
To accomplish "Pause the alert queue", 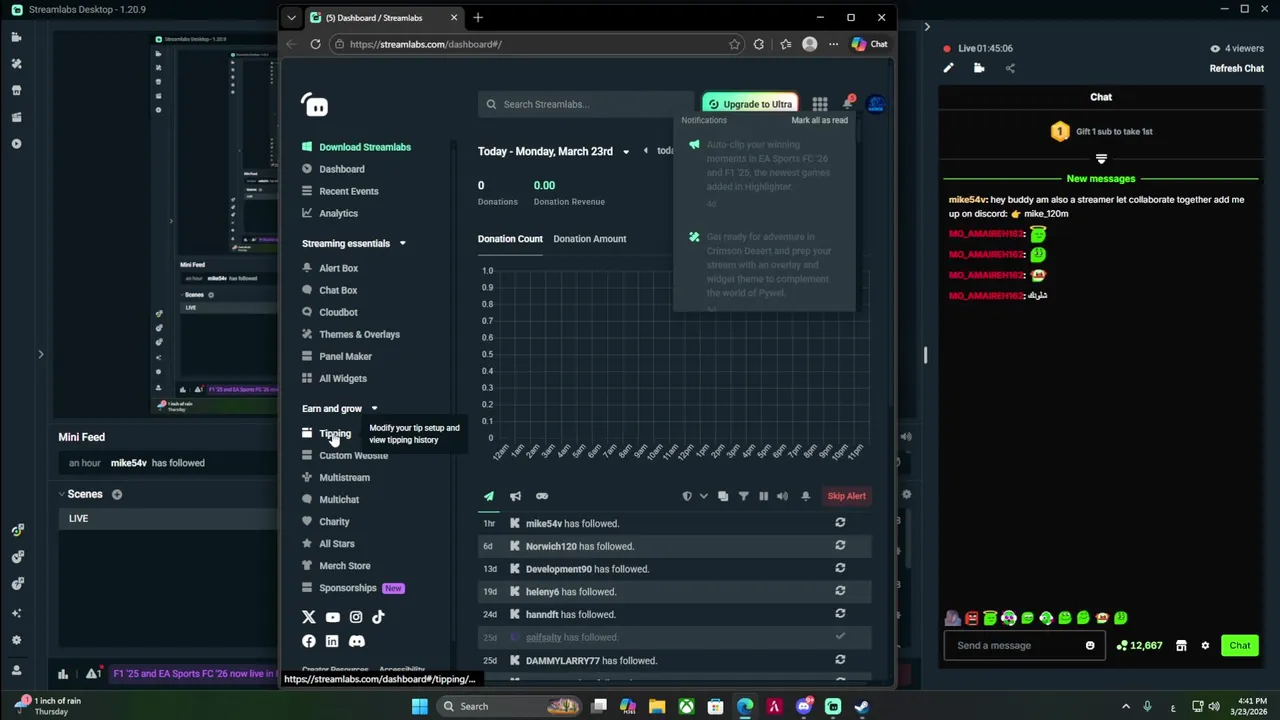I will (x=763, y=496).
